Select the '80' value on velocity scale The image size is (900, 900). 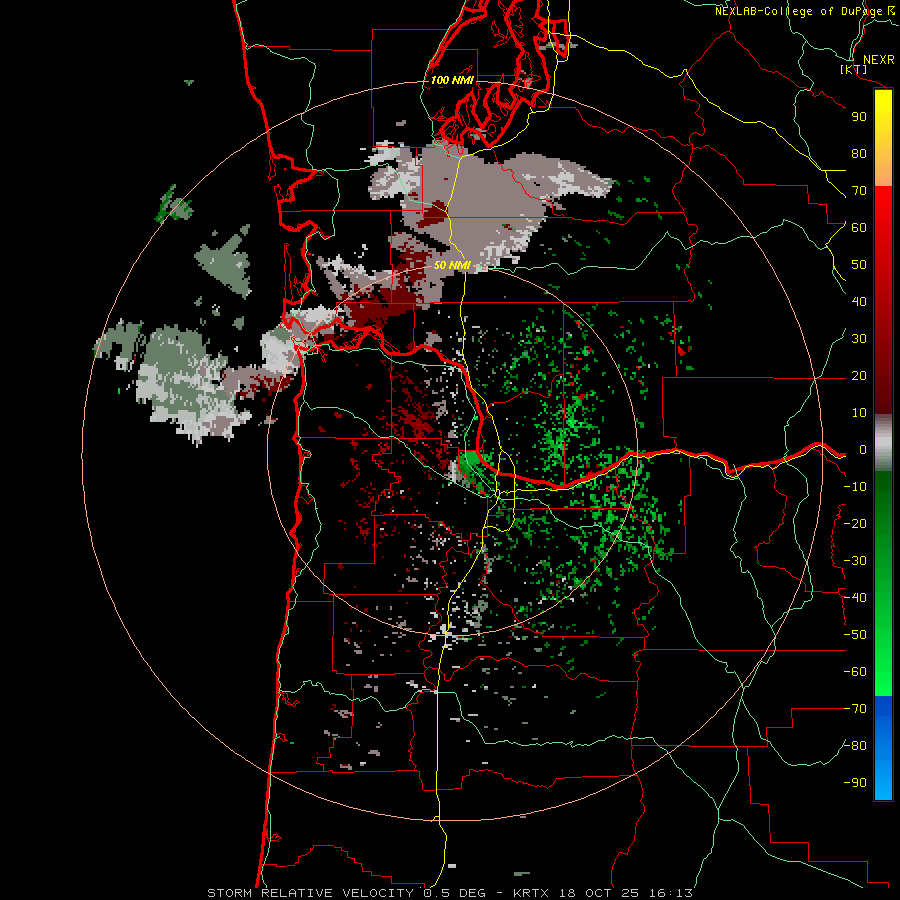click(x=859, y=154)
